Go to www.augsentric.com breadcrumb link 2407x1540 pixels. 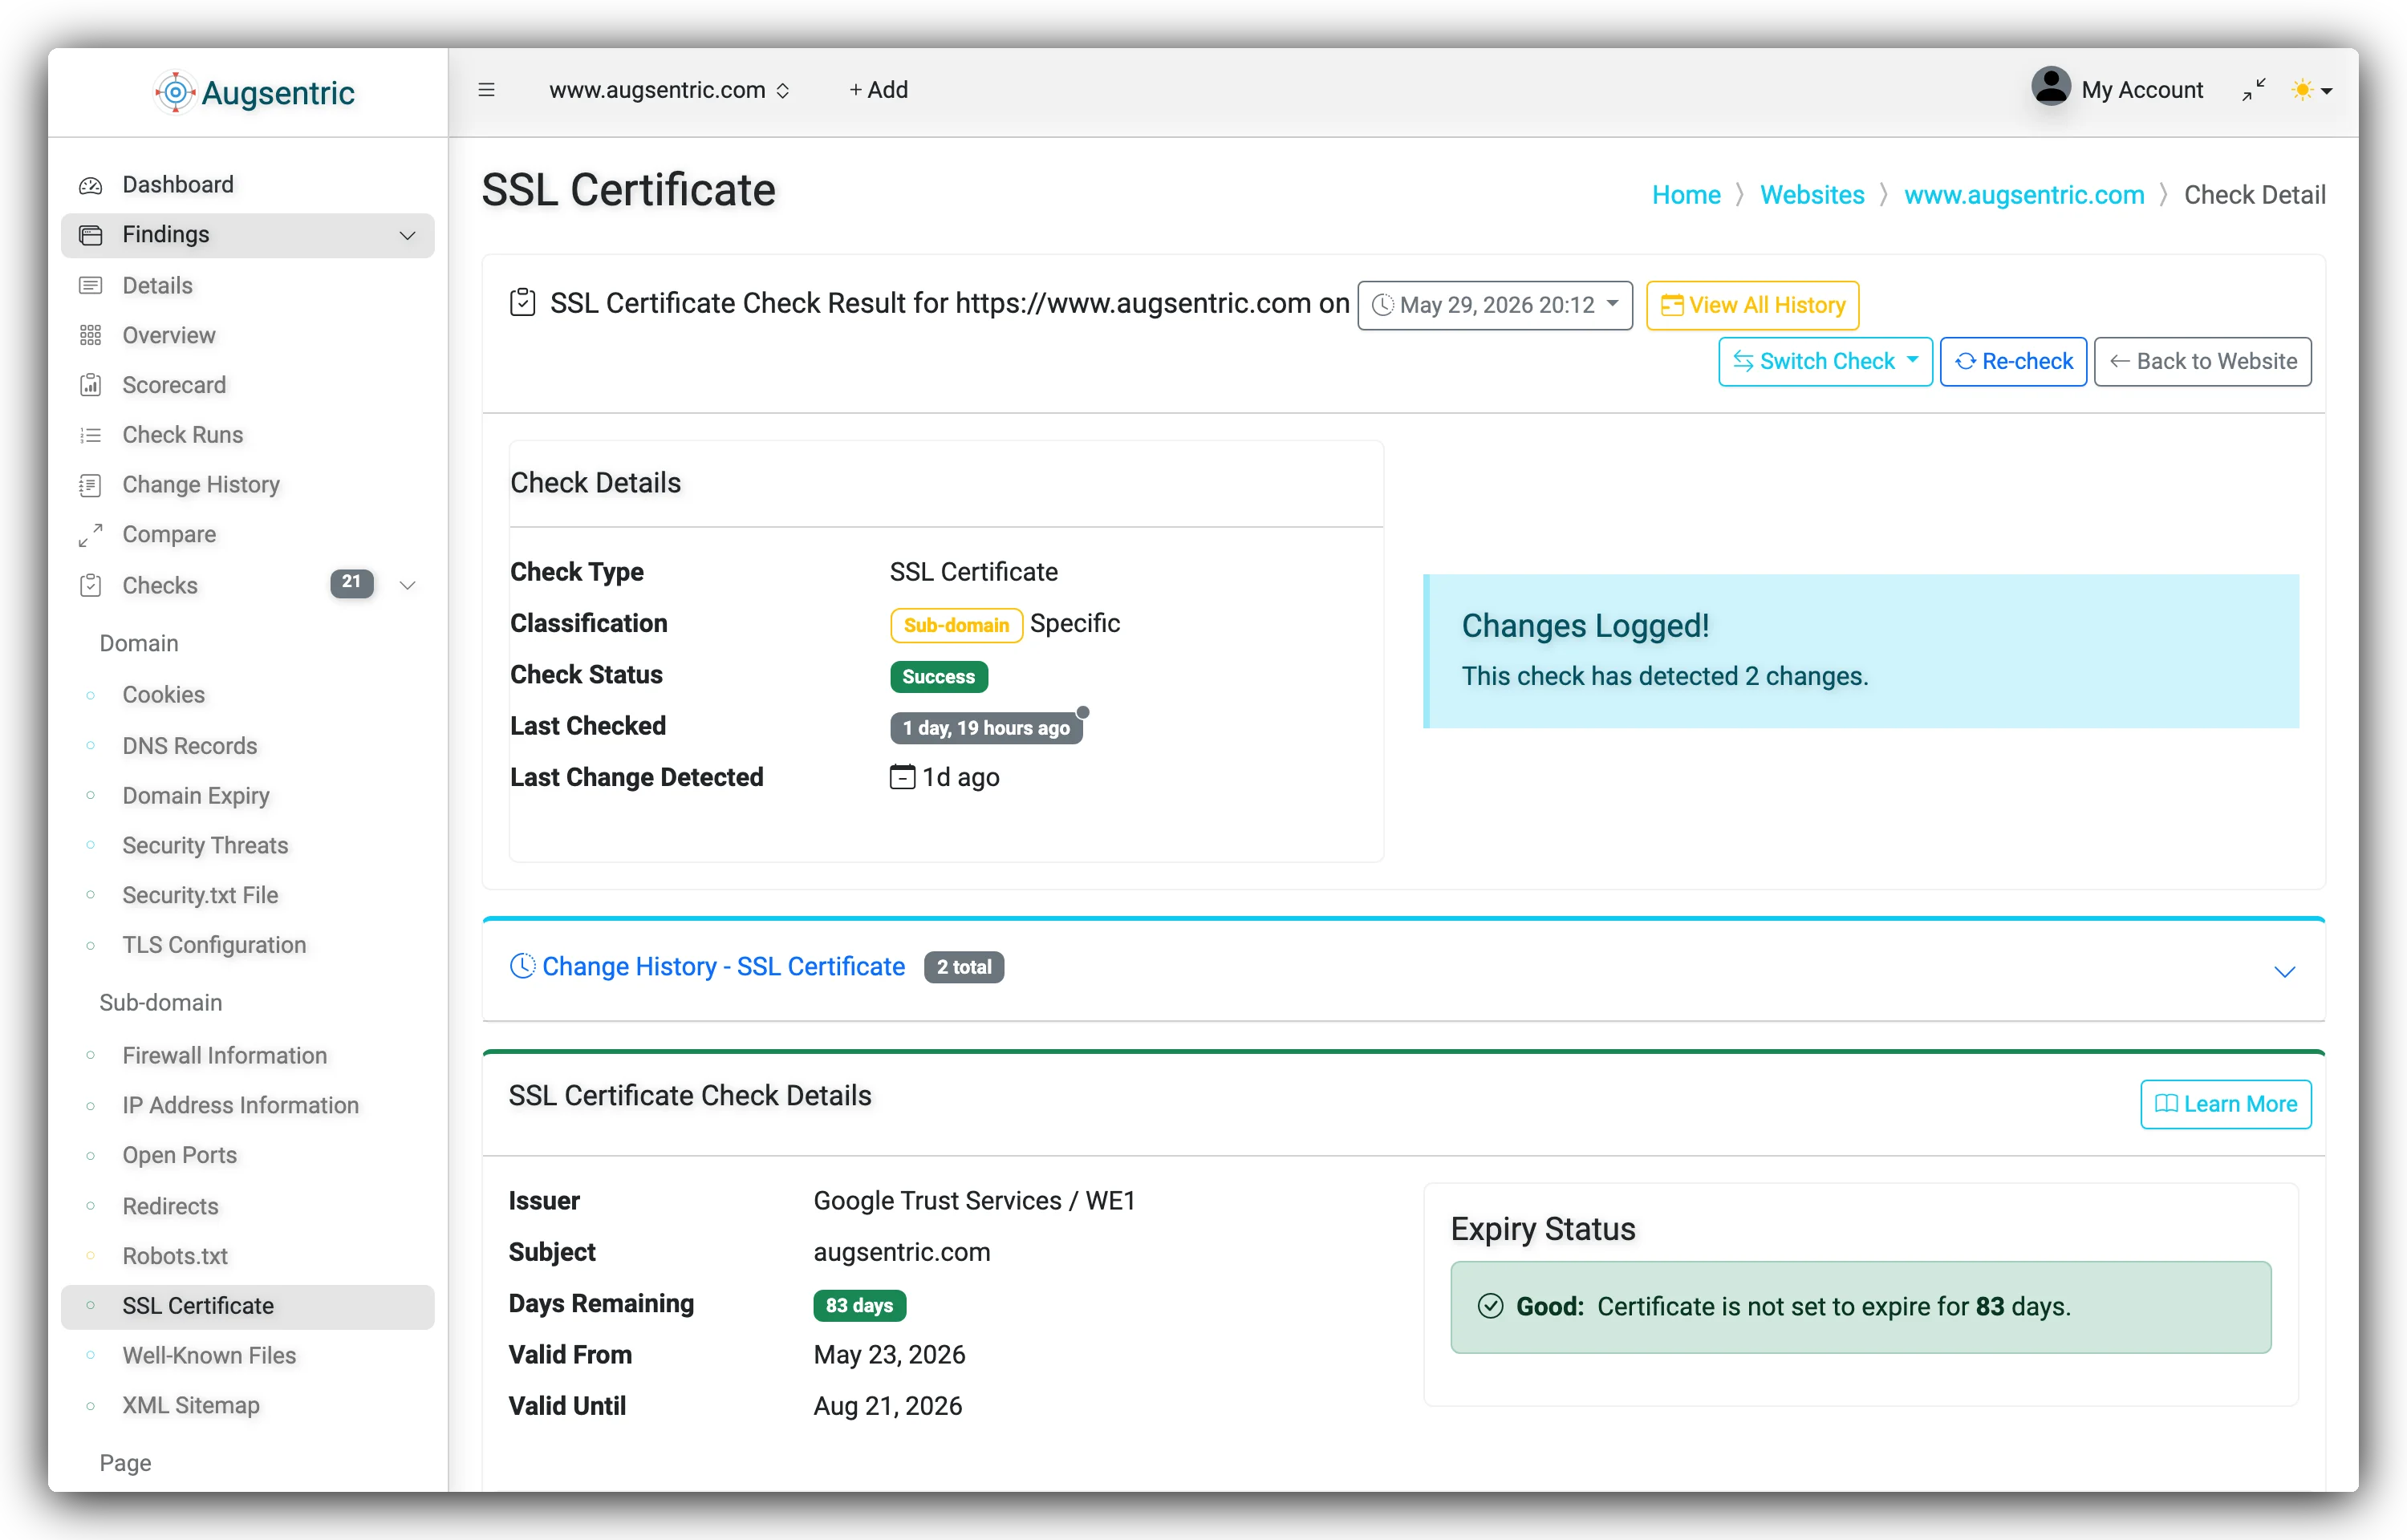(x=2024, y=194)
